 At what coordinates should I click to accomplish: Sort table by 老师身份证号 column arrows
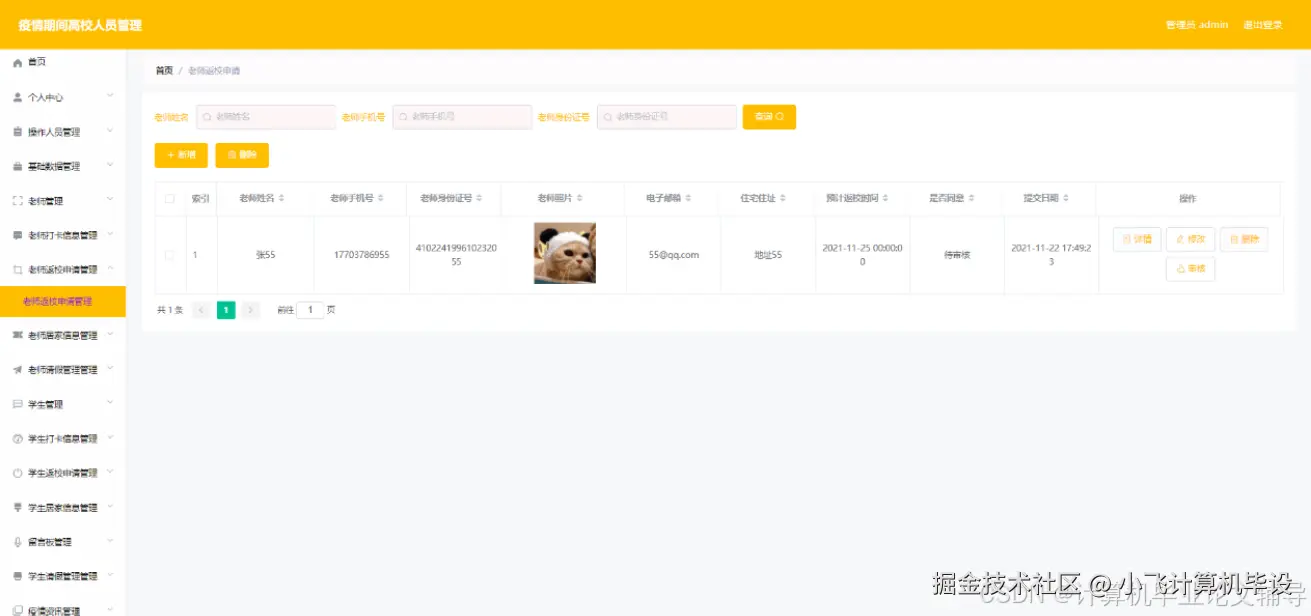point(480,199)
